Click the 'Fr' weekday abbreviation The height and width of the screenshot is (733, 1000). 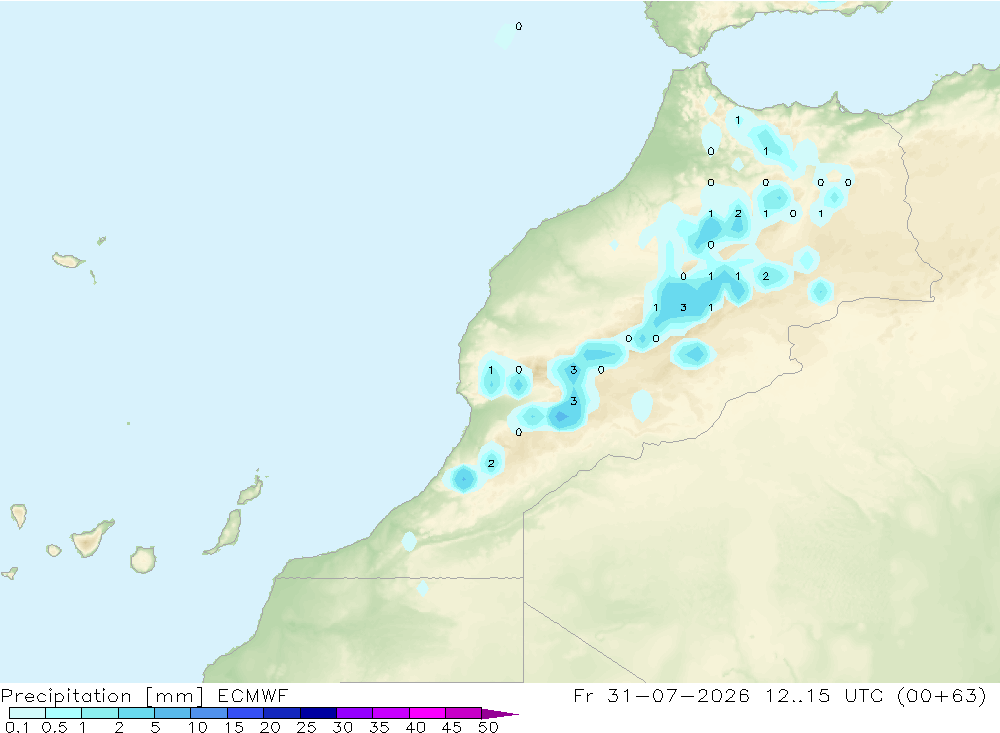point(583,695)
